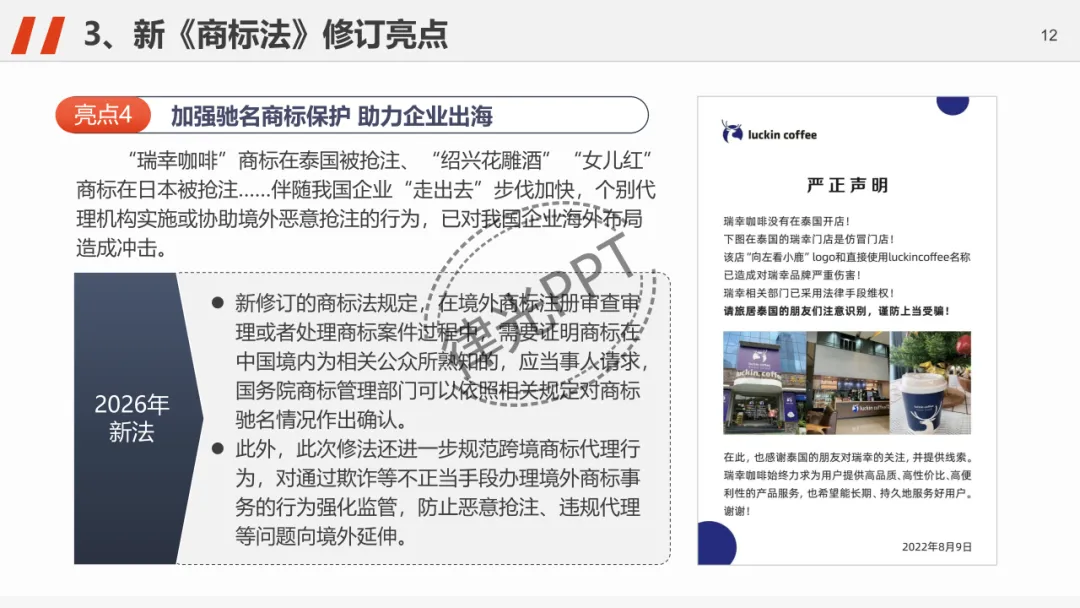The width and height of the screenshot is (1080, 608).
Task: Click the line 下图在泰国的瑞幸门店是仿冒门店！
Action: [x=809, y=239]
